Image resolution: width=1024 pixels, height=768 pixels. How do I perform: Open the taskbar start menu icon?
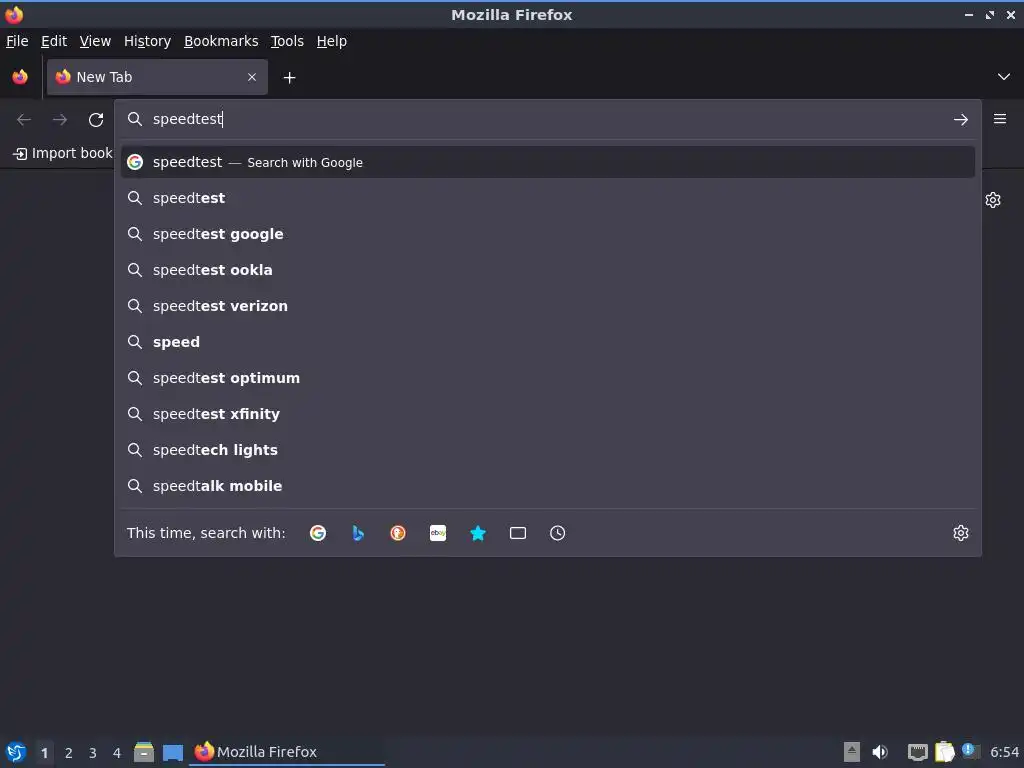[x=16, y=752]
